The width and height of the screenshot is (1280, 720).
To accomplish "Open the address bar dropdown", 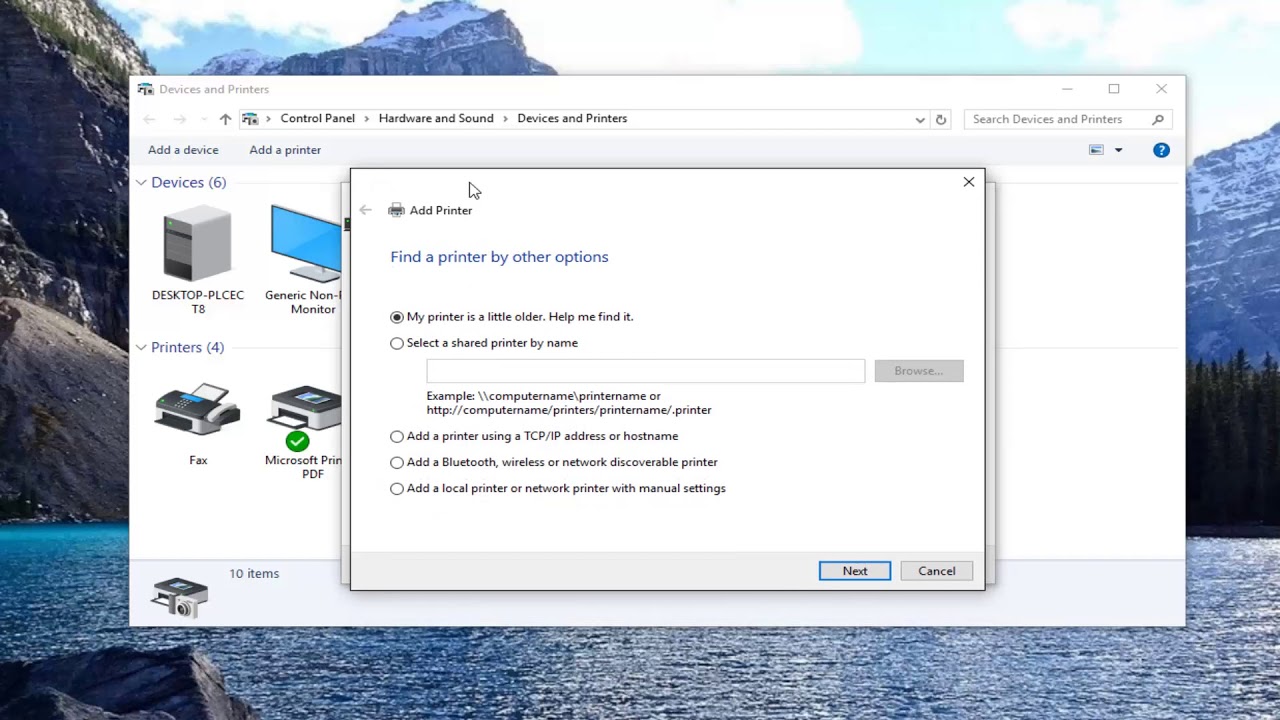I will [919, 119].
